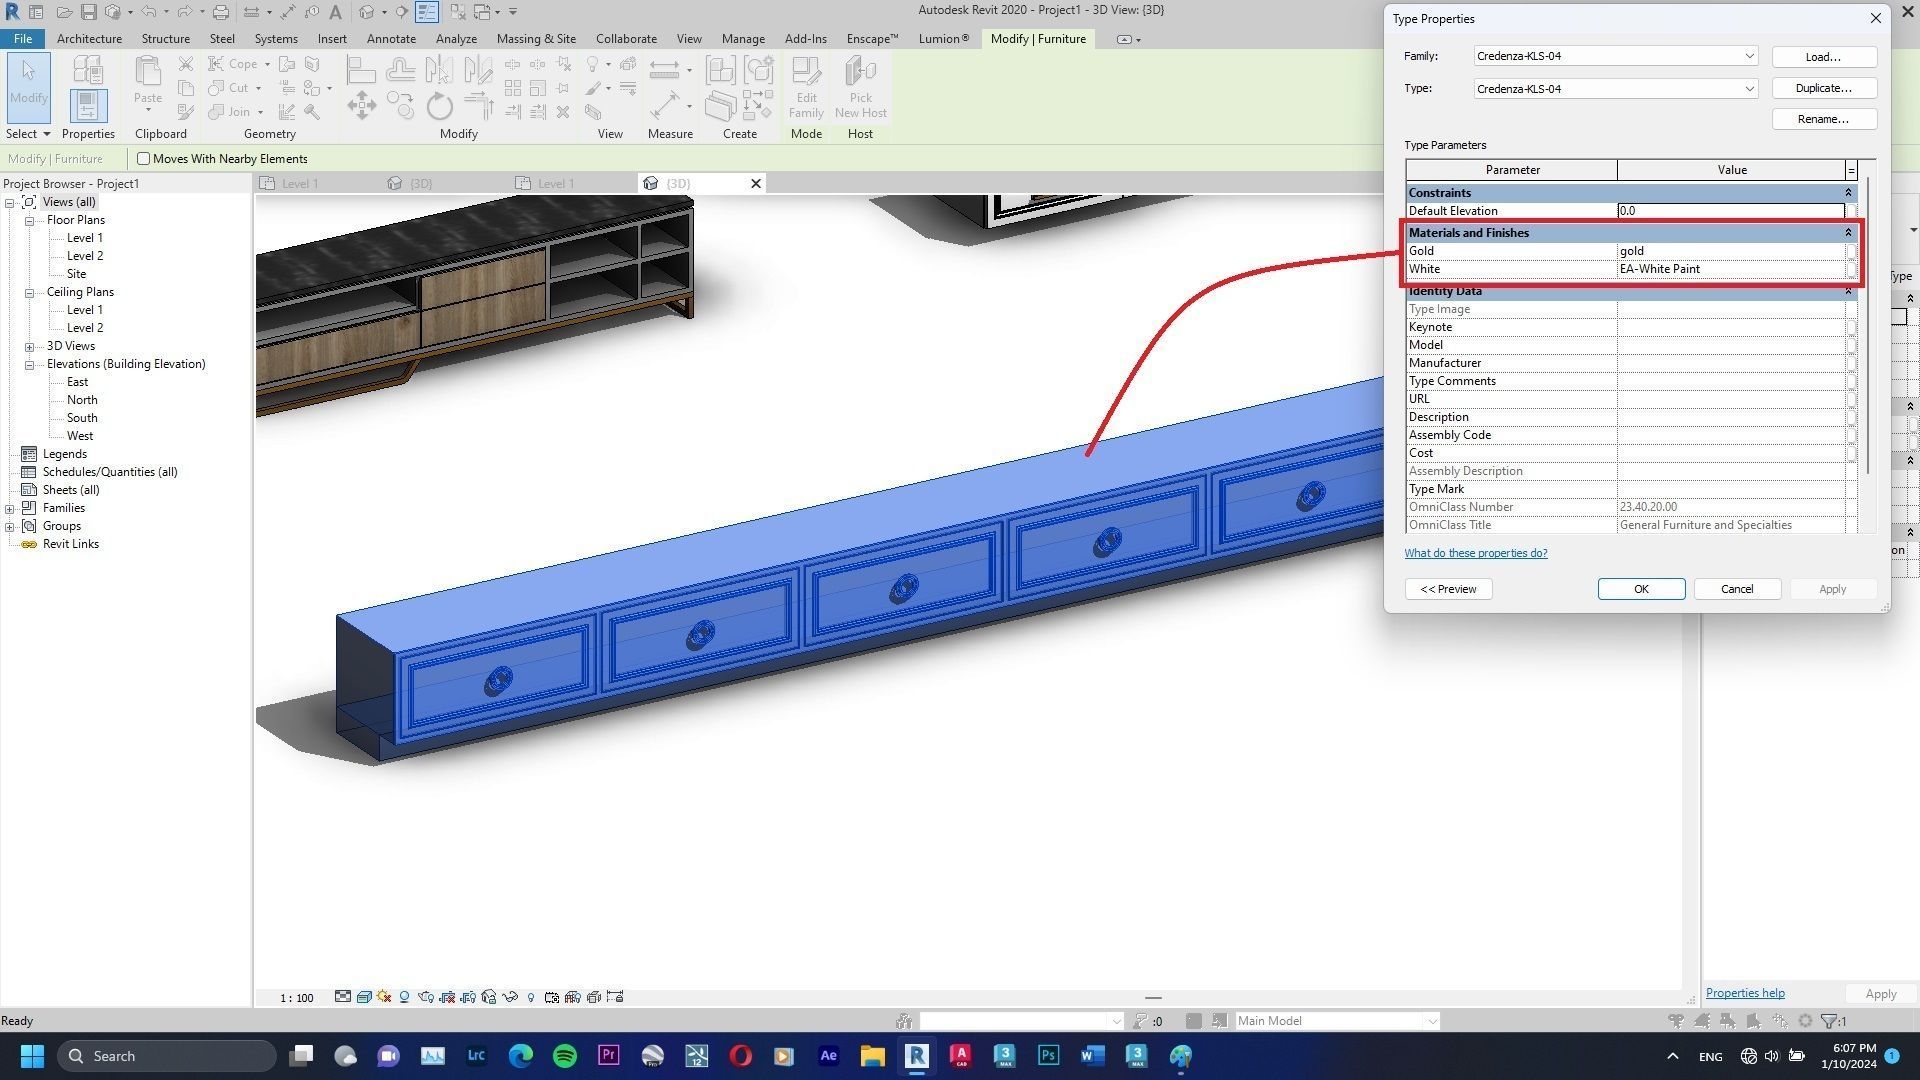Expand the 3D Views tree node
This screenshot has height=1080, width=1920.
coord(30,346)
